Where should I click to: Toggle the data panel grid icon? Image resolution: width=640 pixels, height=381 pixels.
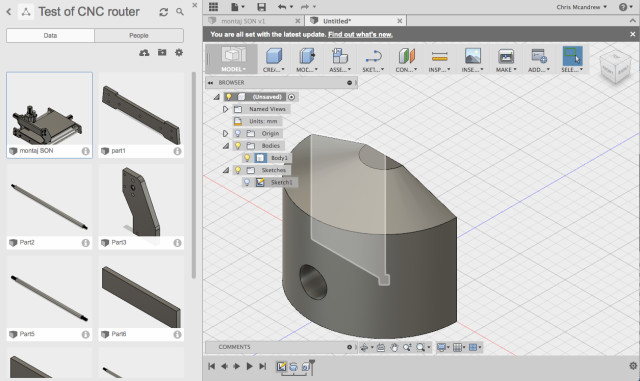point(213,7)
